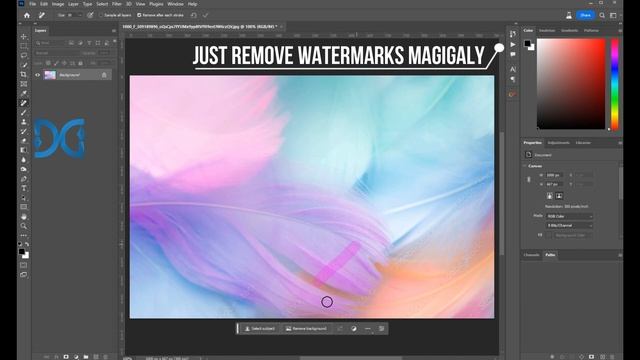Select the Gradient tool
The width and height of the screenshot is (640, 360).
pyautogui.click(x=24, y=150)
